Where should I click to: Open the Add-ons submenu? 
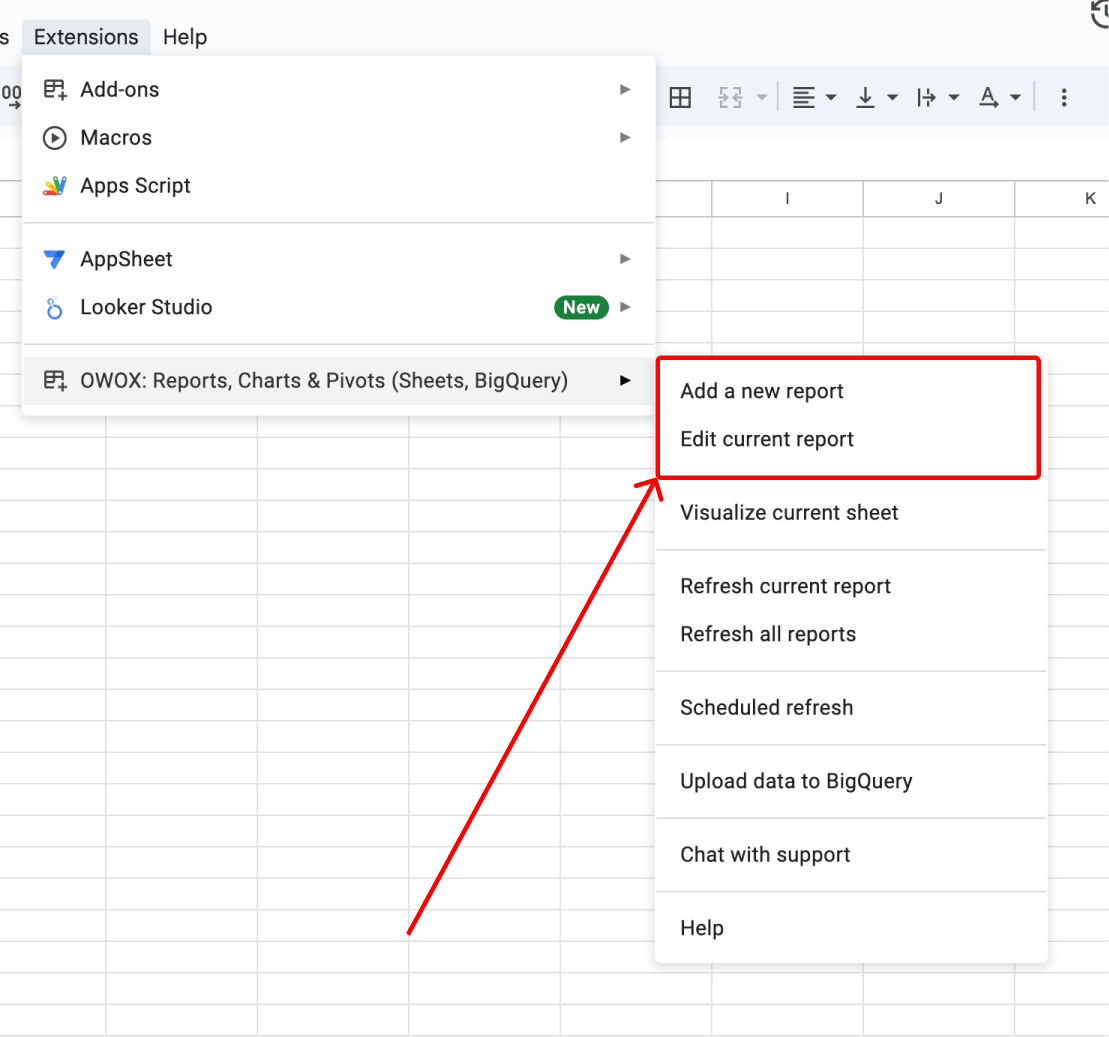[338, 90]
